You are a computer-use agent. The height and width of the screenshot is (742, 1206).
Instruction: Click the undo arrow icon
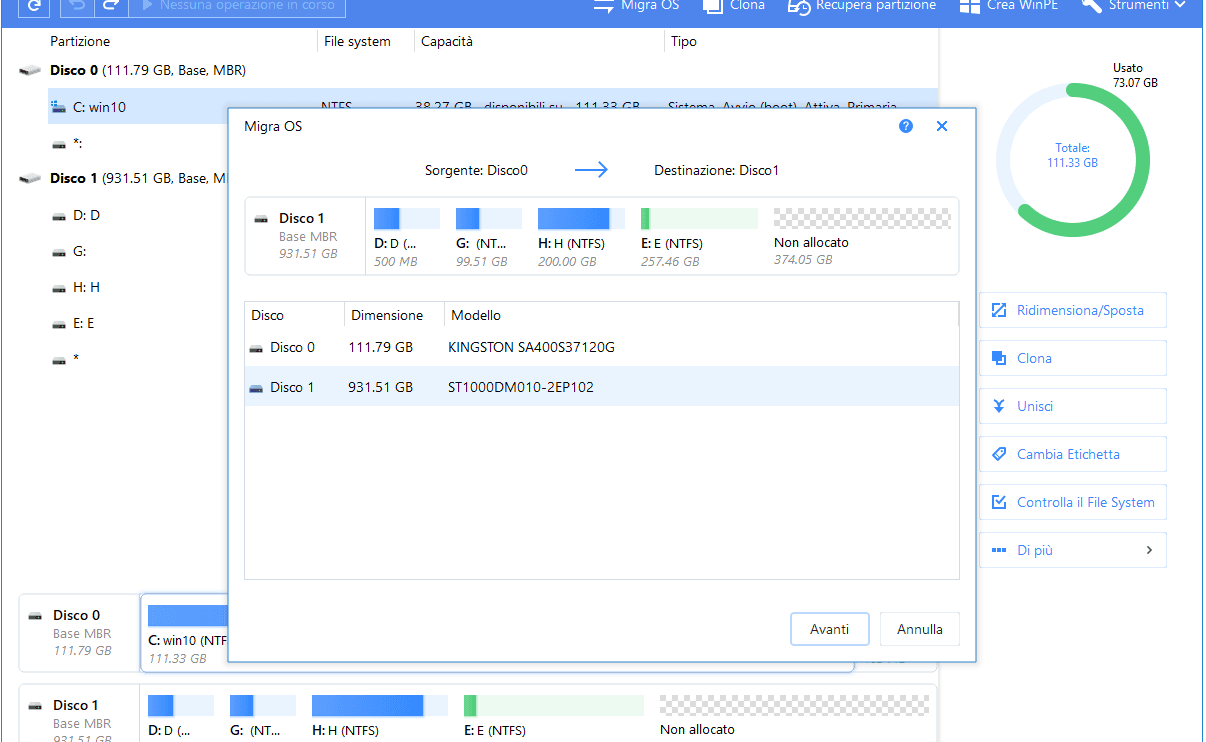click(78, 6)
